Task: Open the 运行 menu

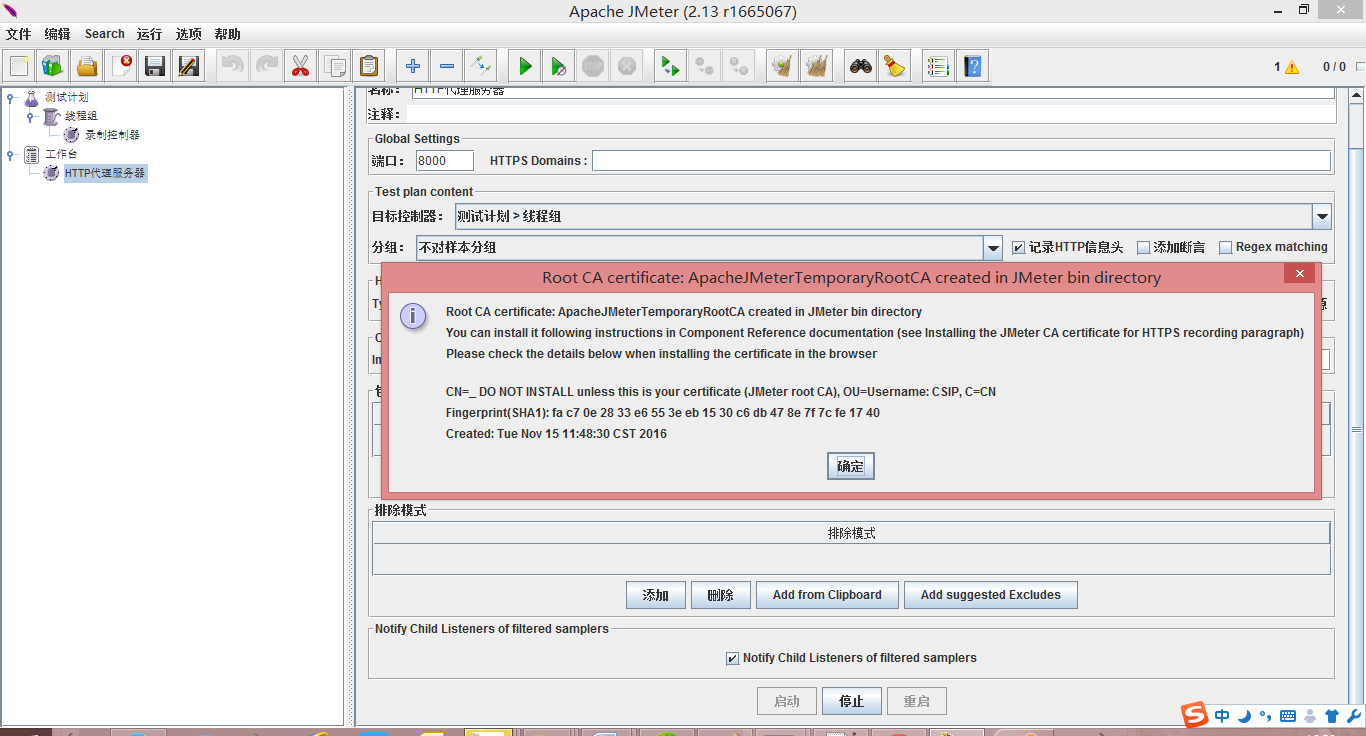Action: pyautogui.click(x=150, y=34)
